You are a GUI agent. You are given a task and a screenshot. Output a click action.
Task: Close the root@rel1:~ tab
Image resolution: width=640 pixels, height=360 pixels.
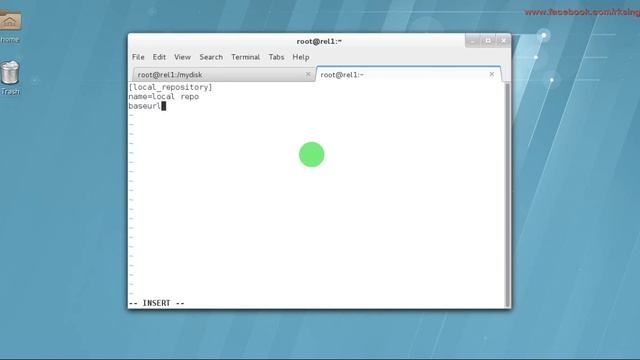tap(491, 74)
